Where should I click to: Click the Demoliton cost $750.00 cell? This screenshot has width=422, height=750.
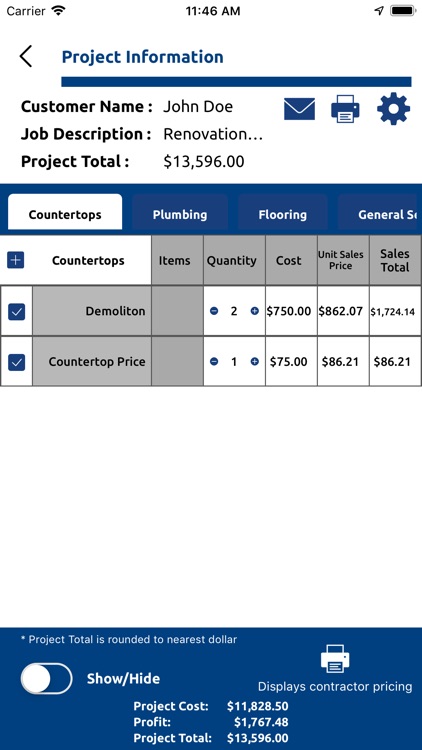(291, 311)
